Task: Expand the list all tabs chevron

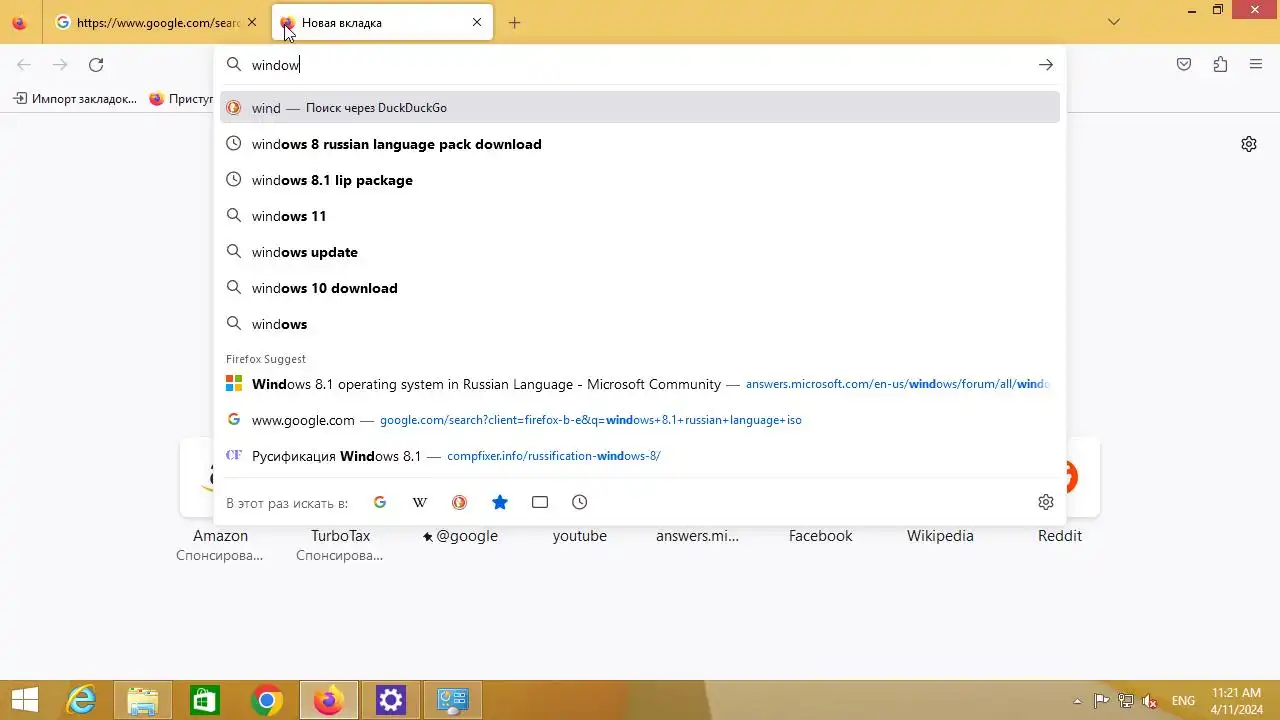Action: coord(1114,22)
